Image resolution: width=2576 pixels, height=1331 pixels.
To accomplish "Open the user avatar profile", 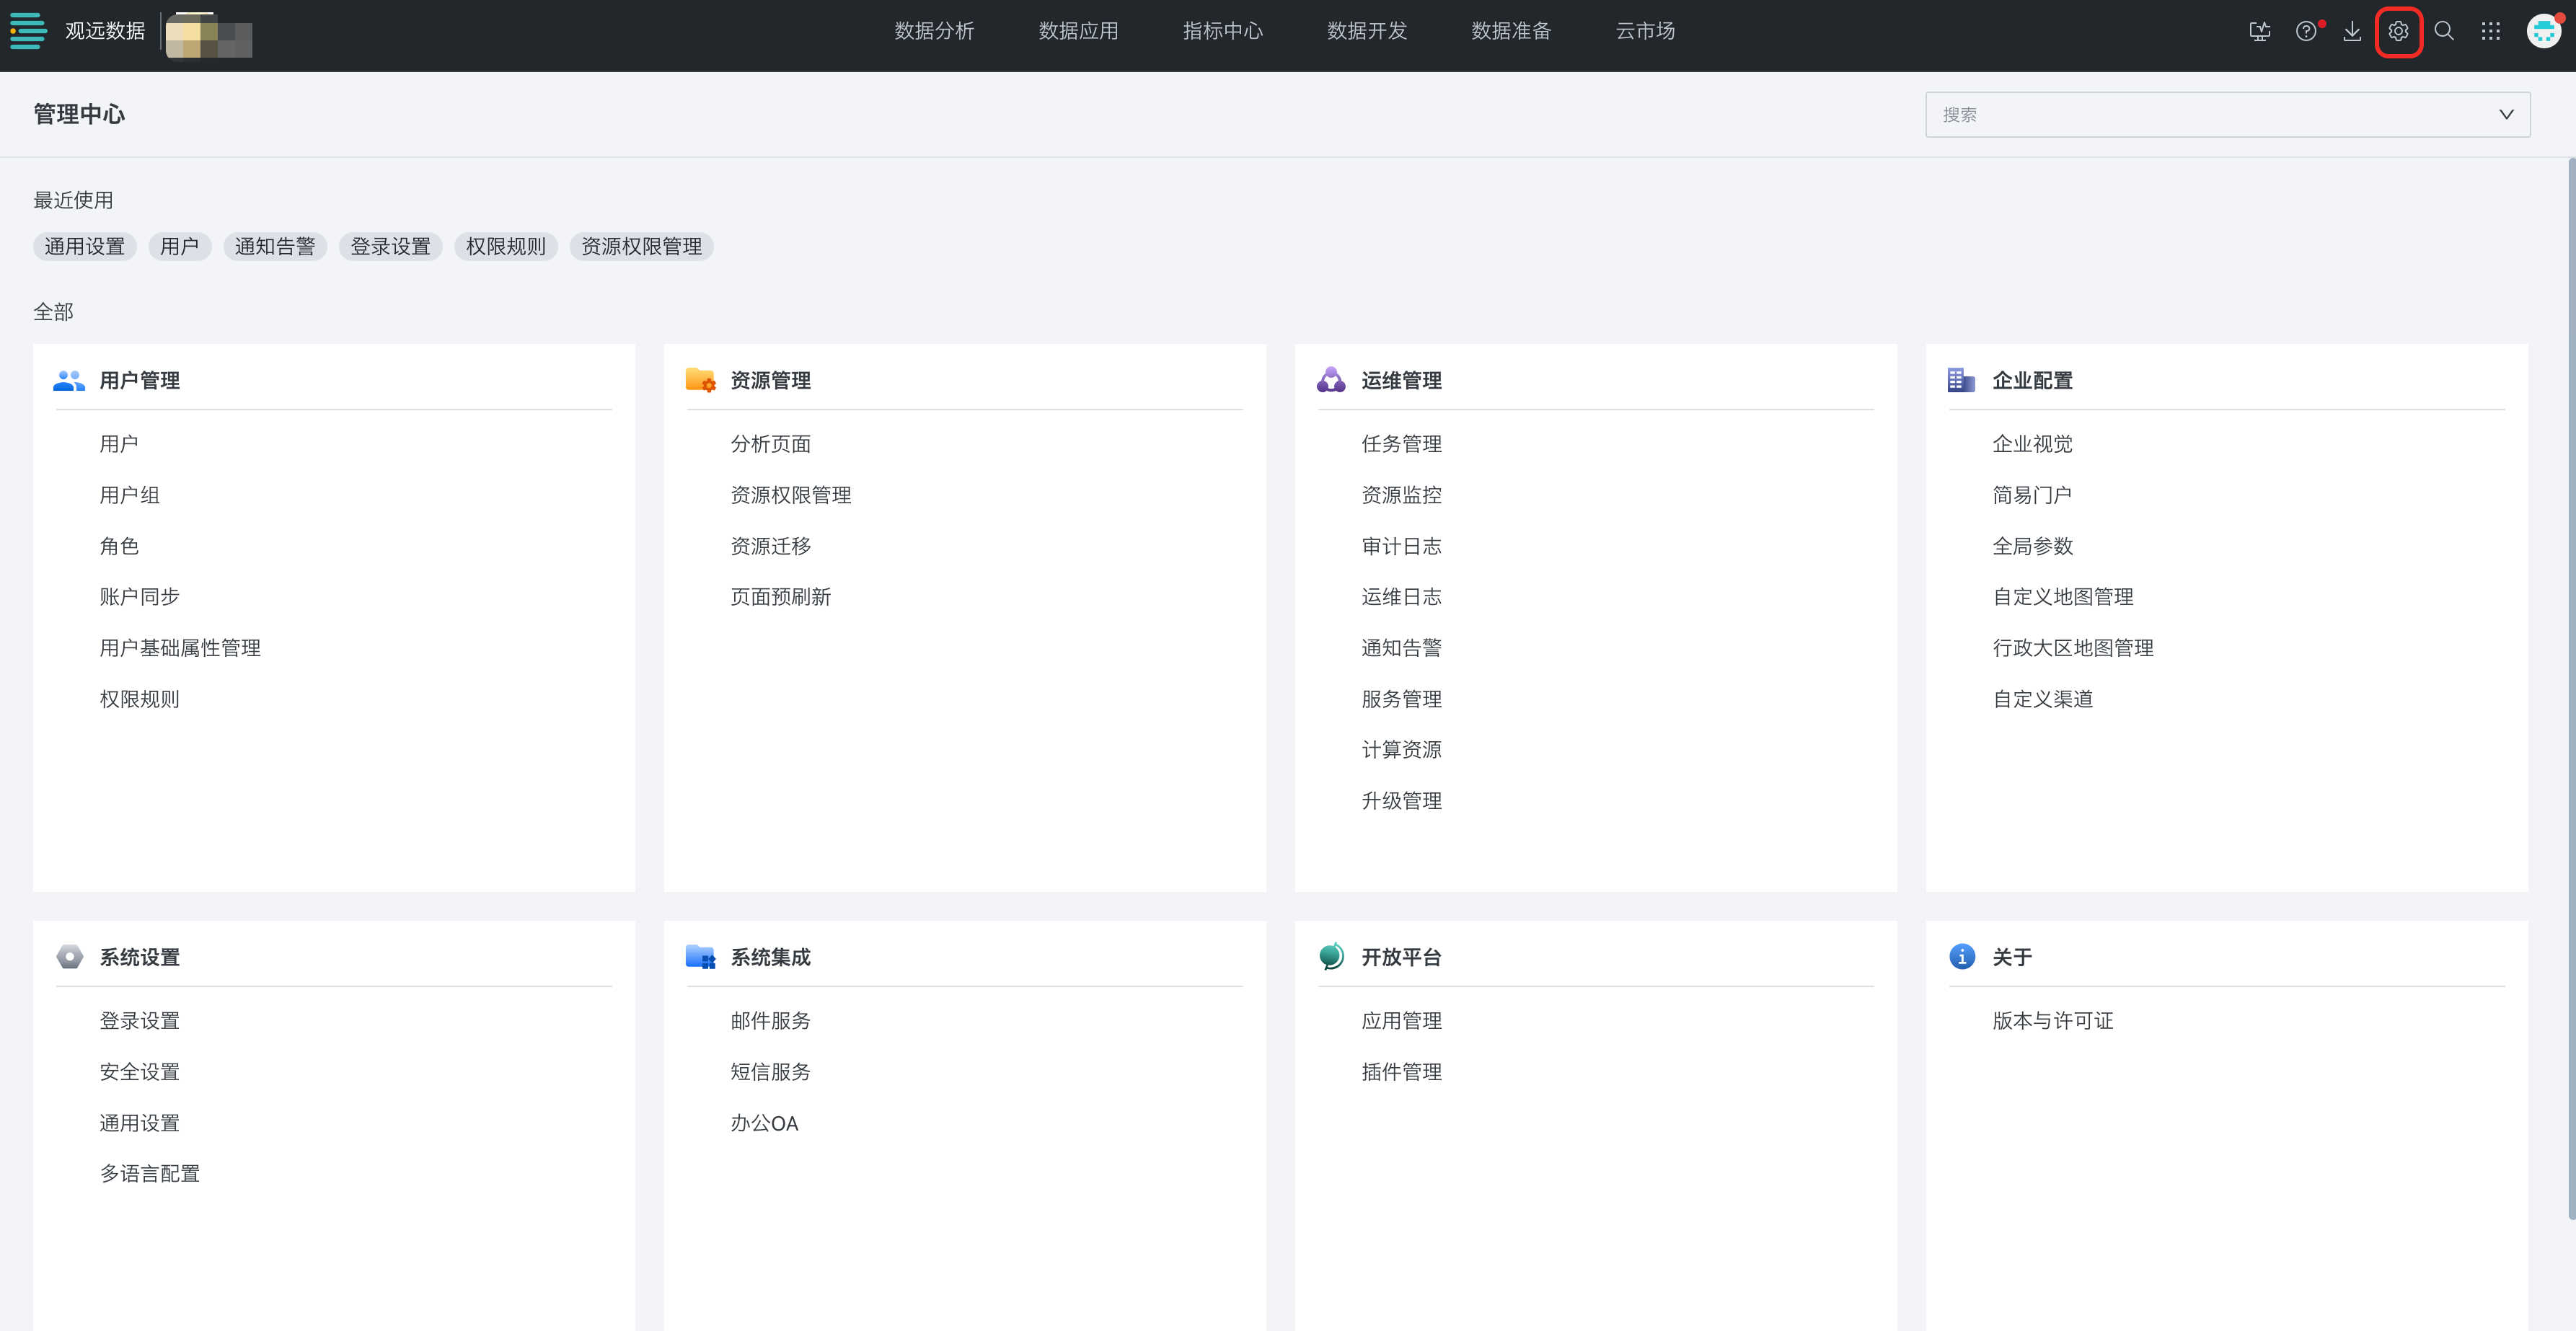I will [x=2543, y=31].
